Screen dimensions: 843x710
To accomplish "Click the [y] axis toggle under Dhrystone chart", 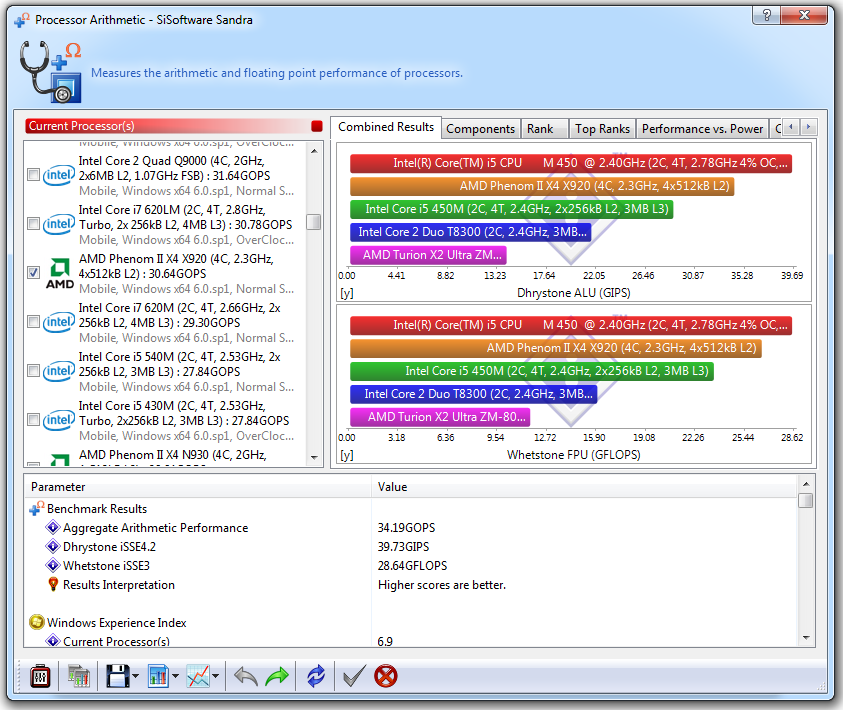I will (x=347, y=293).
